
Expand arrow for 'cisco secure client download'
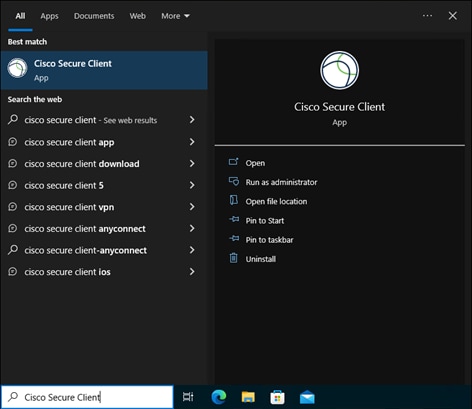(192, 163)
